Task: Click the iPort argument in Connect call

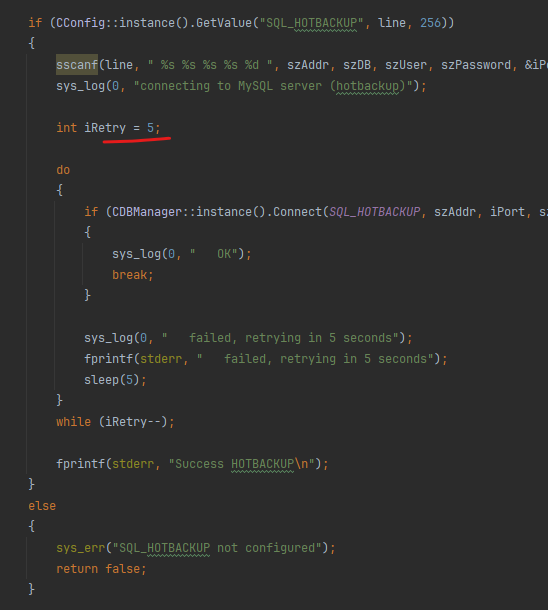Action: (x=507, y=212)
